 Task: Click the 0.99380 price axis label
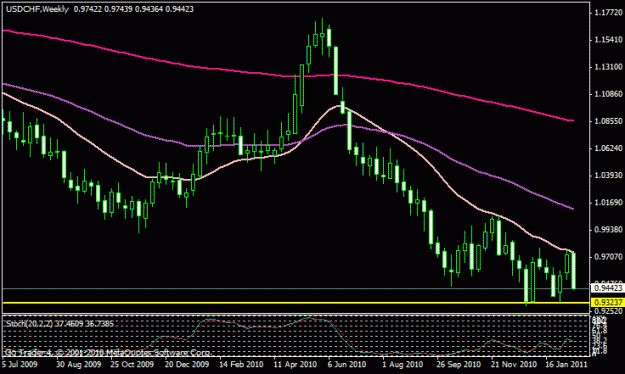tap(608, 230)
